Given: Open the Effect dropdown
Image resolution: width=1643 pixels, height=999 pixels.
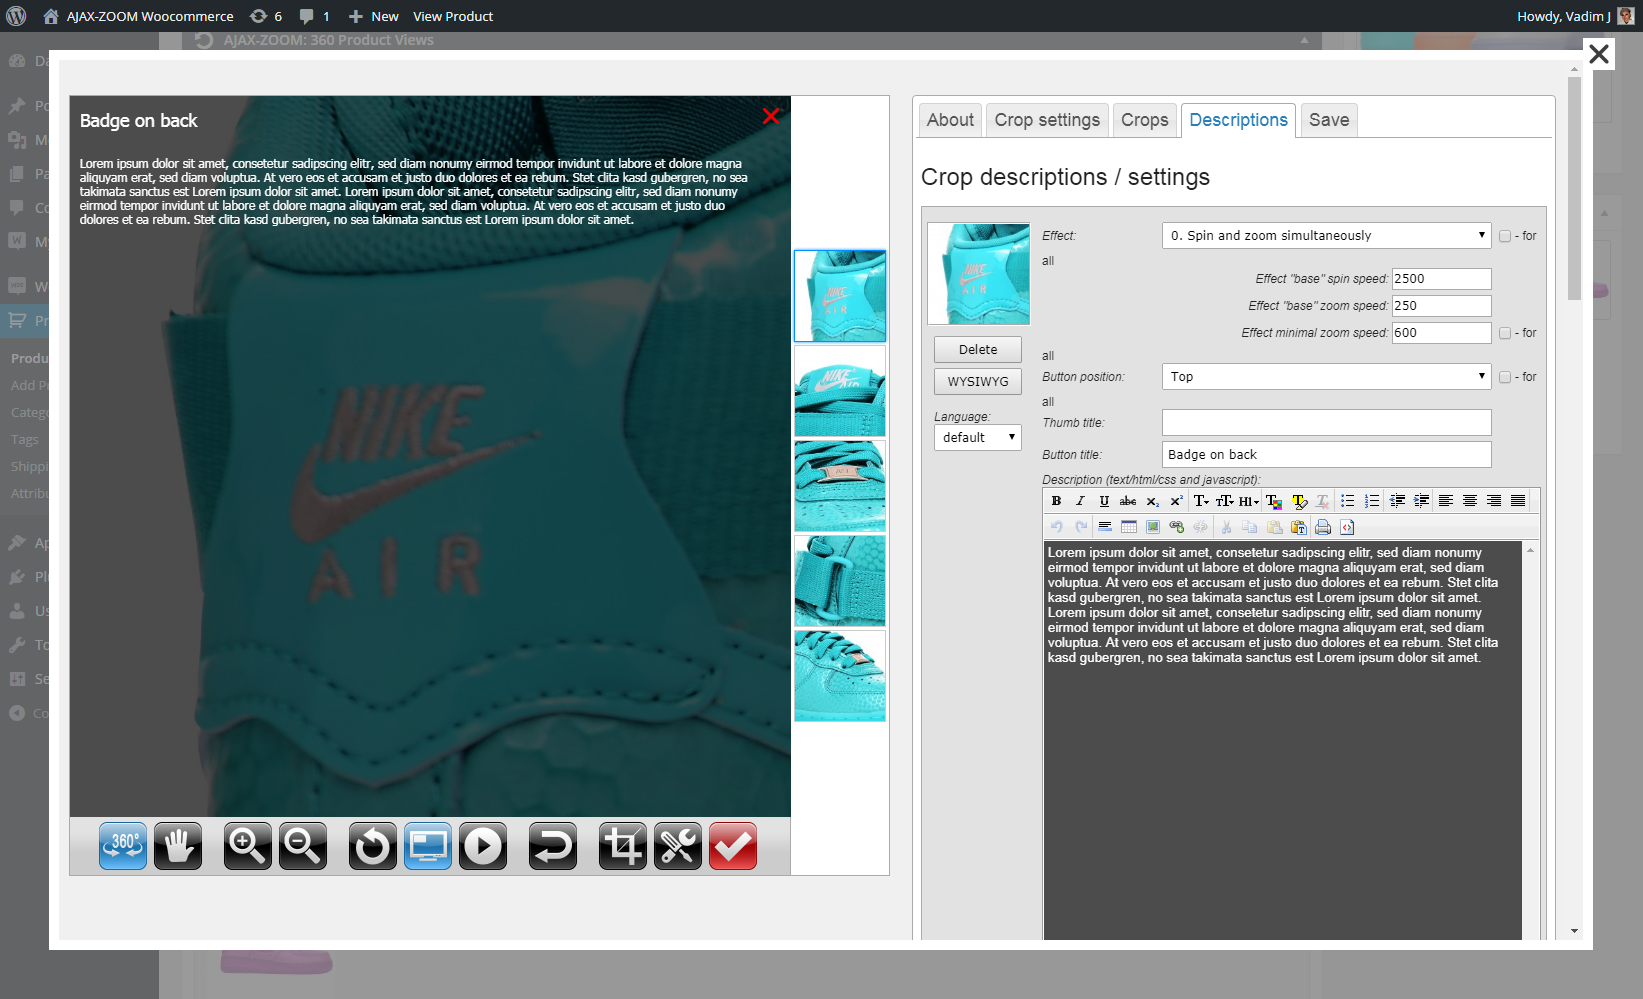Looking at the screenshot, I should 1326,235.
